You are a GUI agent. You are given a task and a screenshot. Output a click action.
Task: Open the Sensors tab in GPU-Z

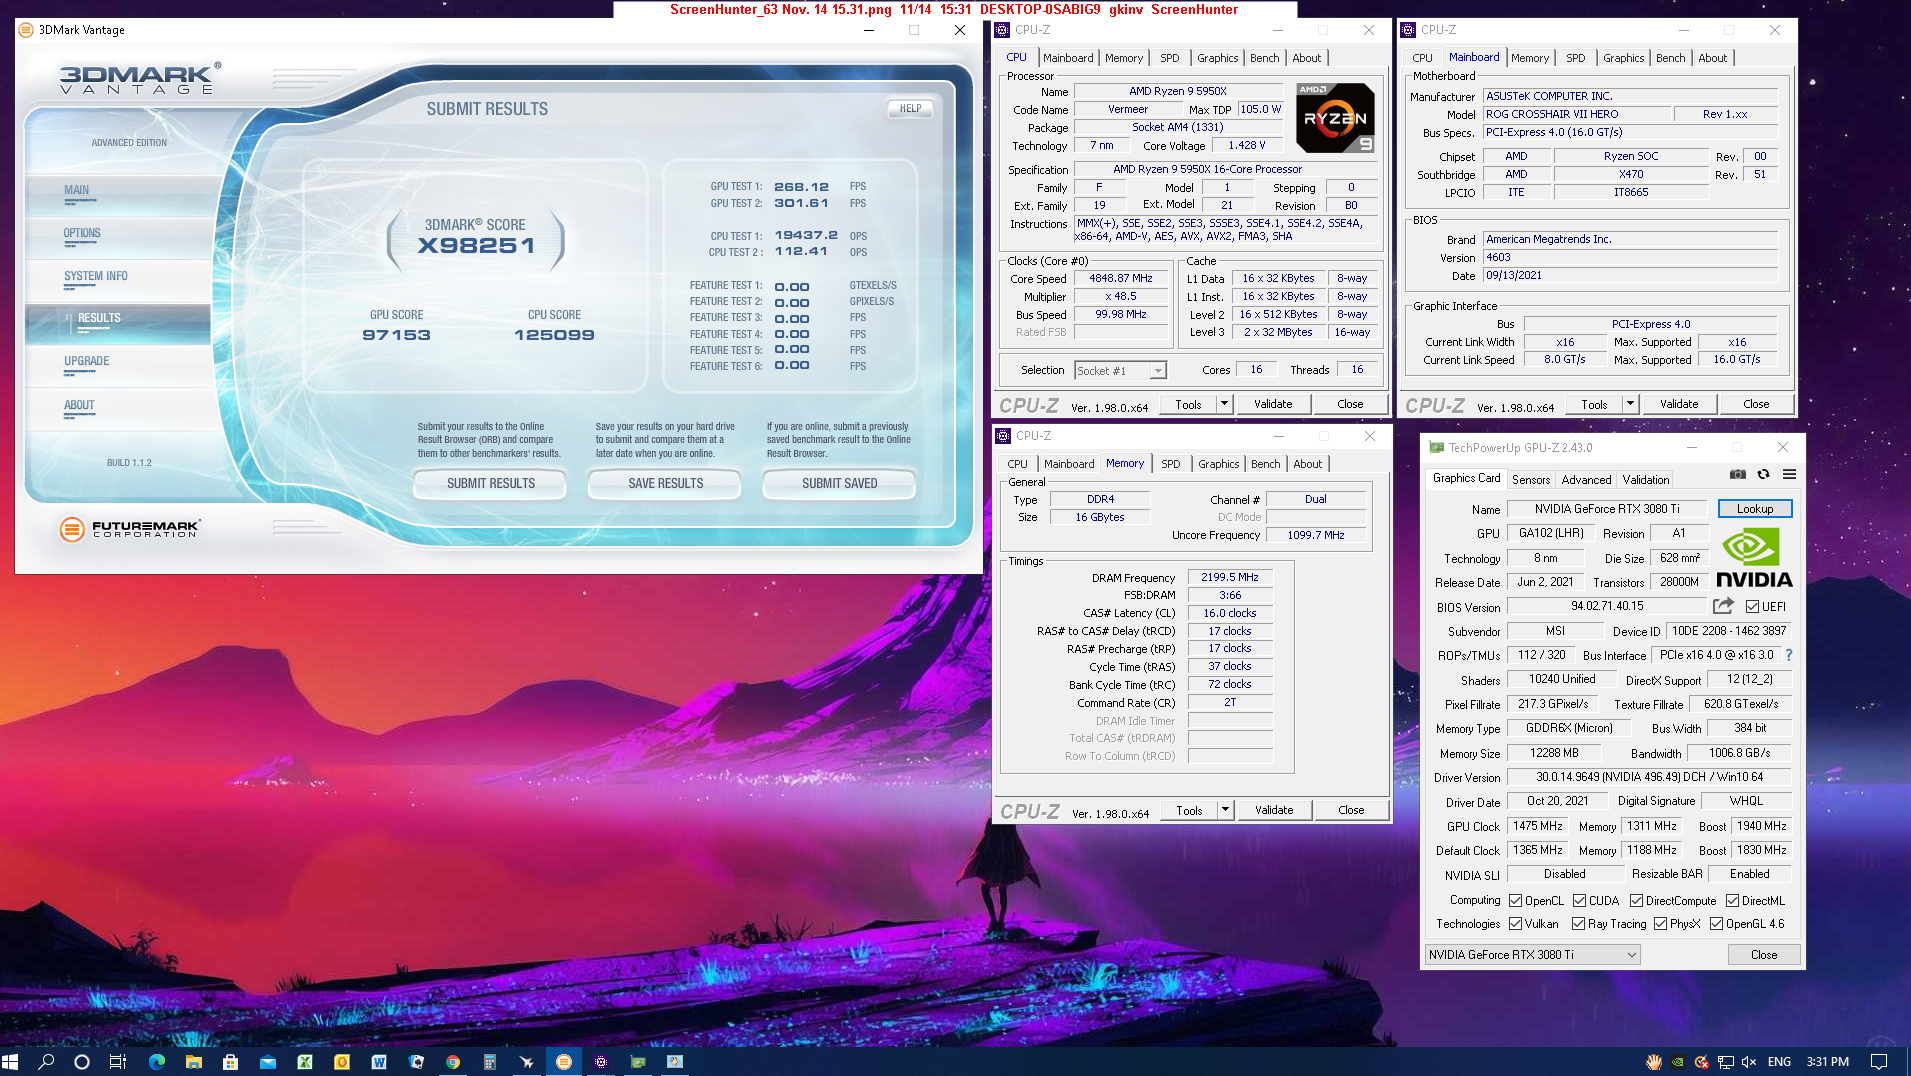pos(1530,480)
